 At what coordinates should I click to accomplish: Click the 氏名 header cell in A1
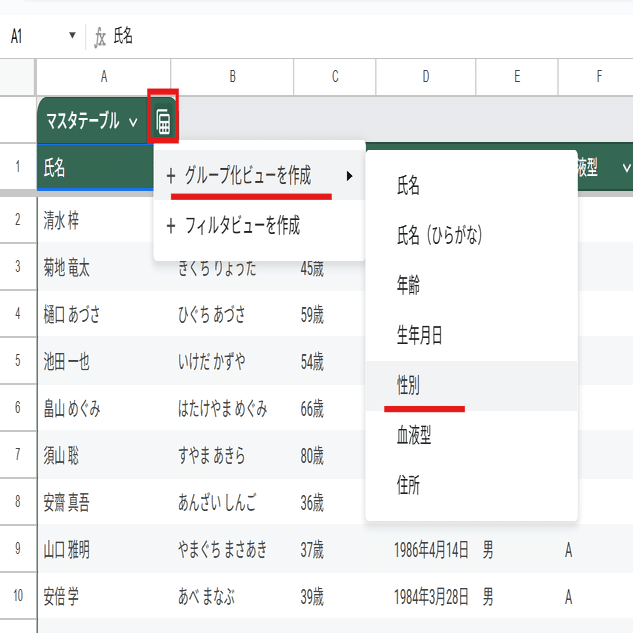pos(95,167)
